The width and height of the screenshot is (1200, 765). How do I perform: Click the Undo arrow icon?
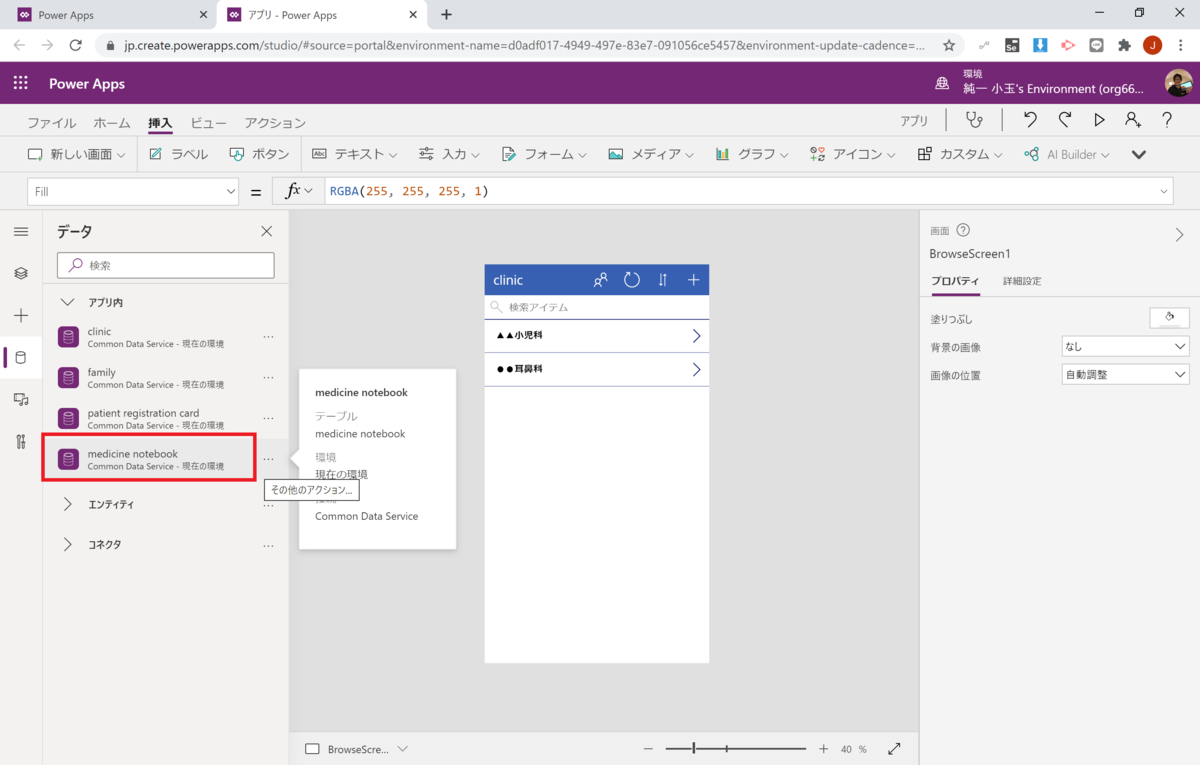point(1030,120)
